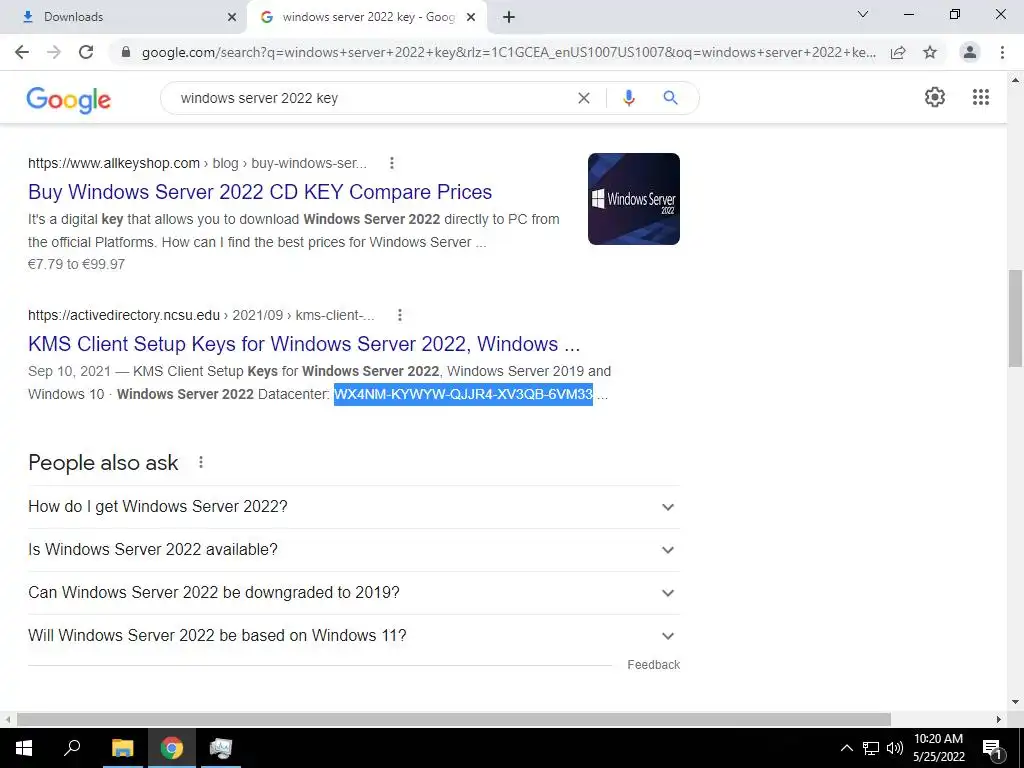Click the vertical scrollbar thumb
Viewport: 1024px width, 768px height.
pos(1015,319)
